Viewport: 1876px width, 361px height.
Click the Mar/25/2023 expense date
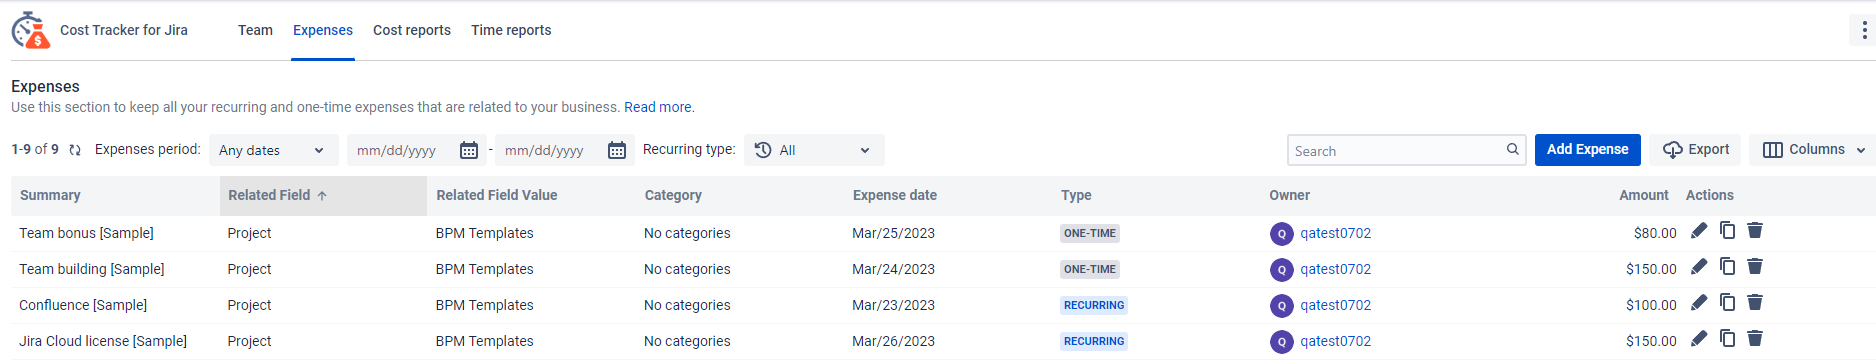click(x=893, y=233)
